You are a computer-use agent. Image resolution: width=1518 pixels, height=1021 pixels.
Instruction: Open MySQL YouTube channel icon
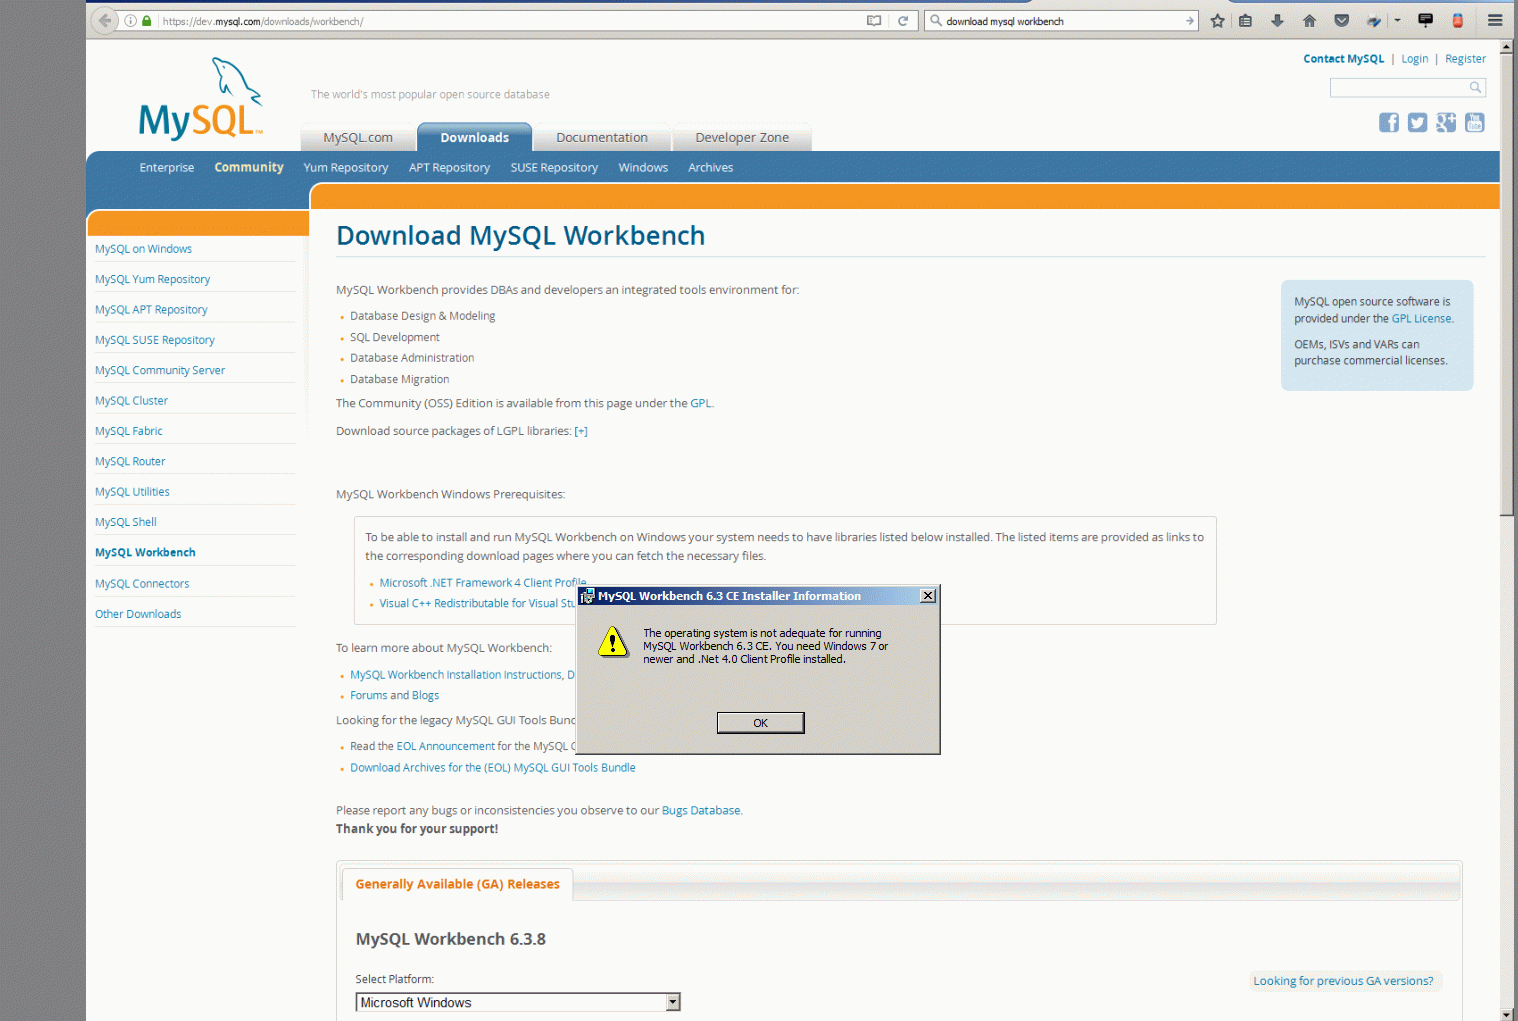pos(1475,122)
